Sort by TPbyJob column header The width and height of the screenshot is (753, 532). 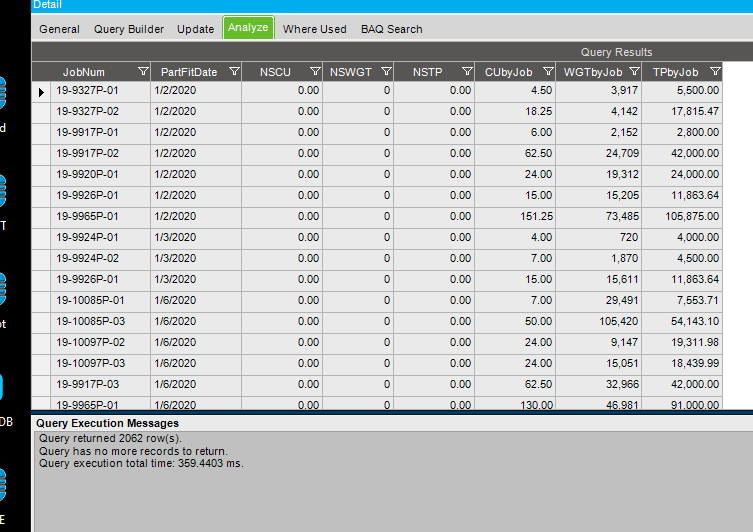tap(675, 72)
